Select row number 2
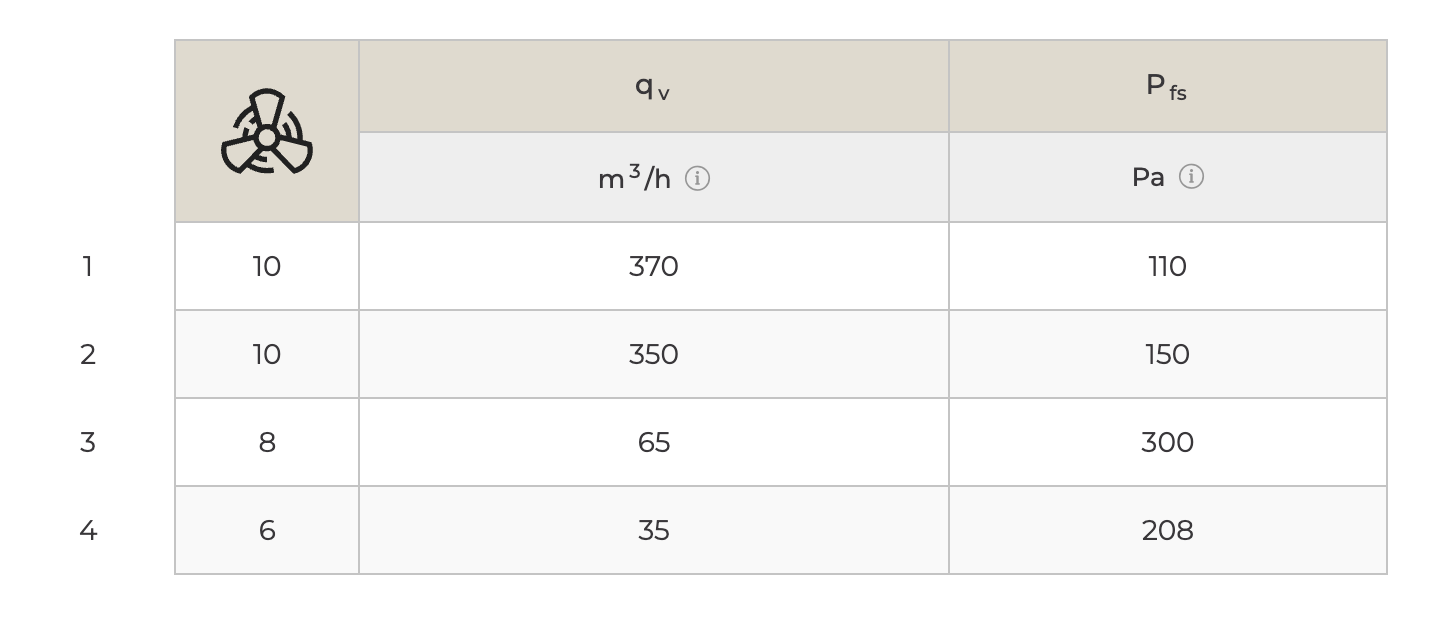 [x=88, y=355]
